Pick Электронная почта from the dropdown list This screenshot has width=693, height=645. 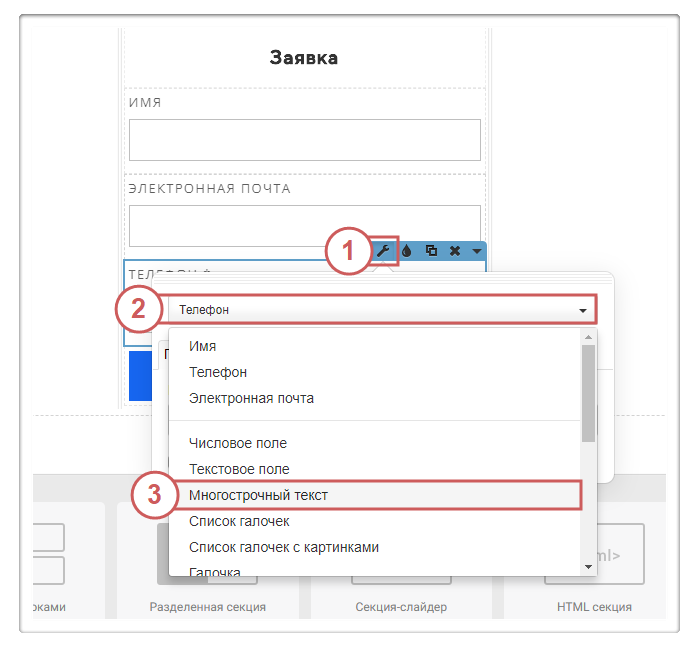coord(251,398)
